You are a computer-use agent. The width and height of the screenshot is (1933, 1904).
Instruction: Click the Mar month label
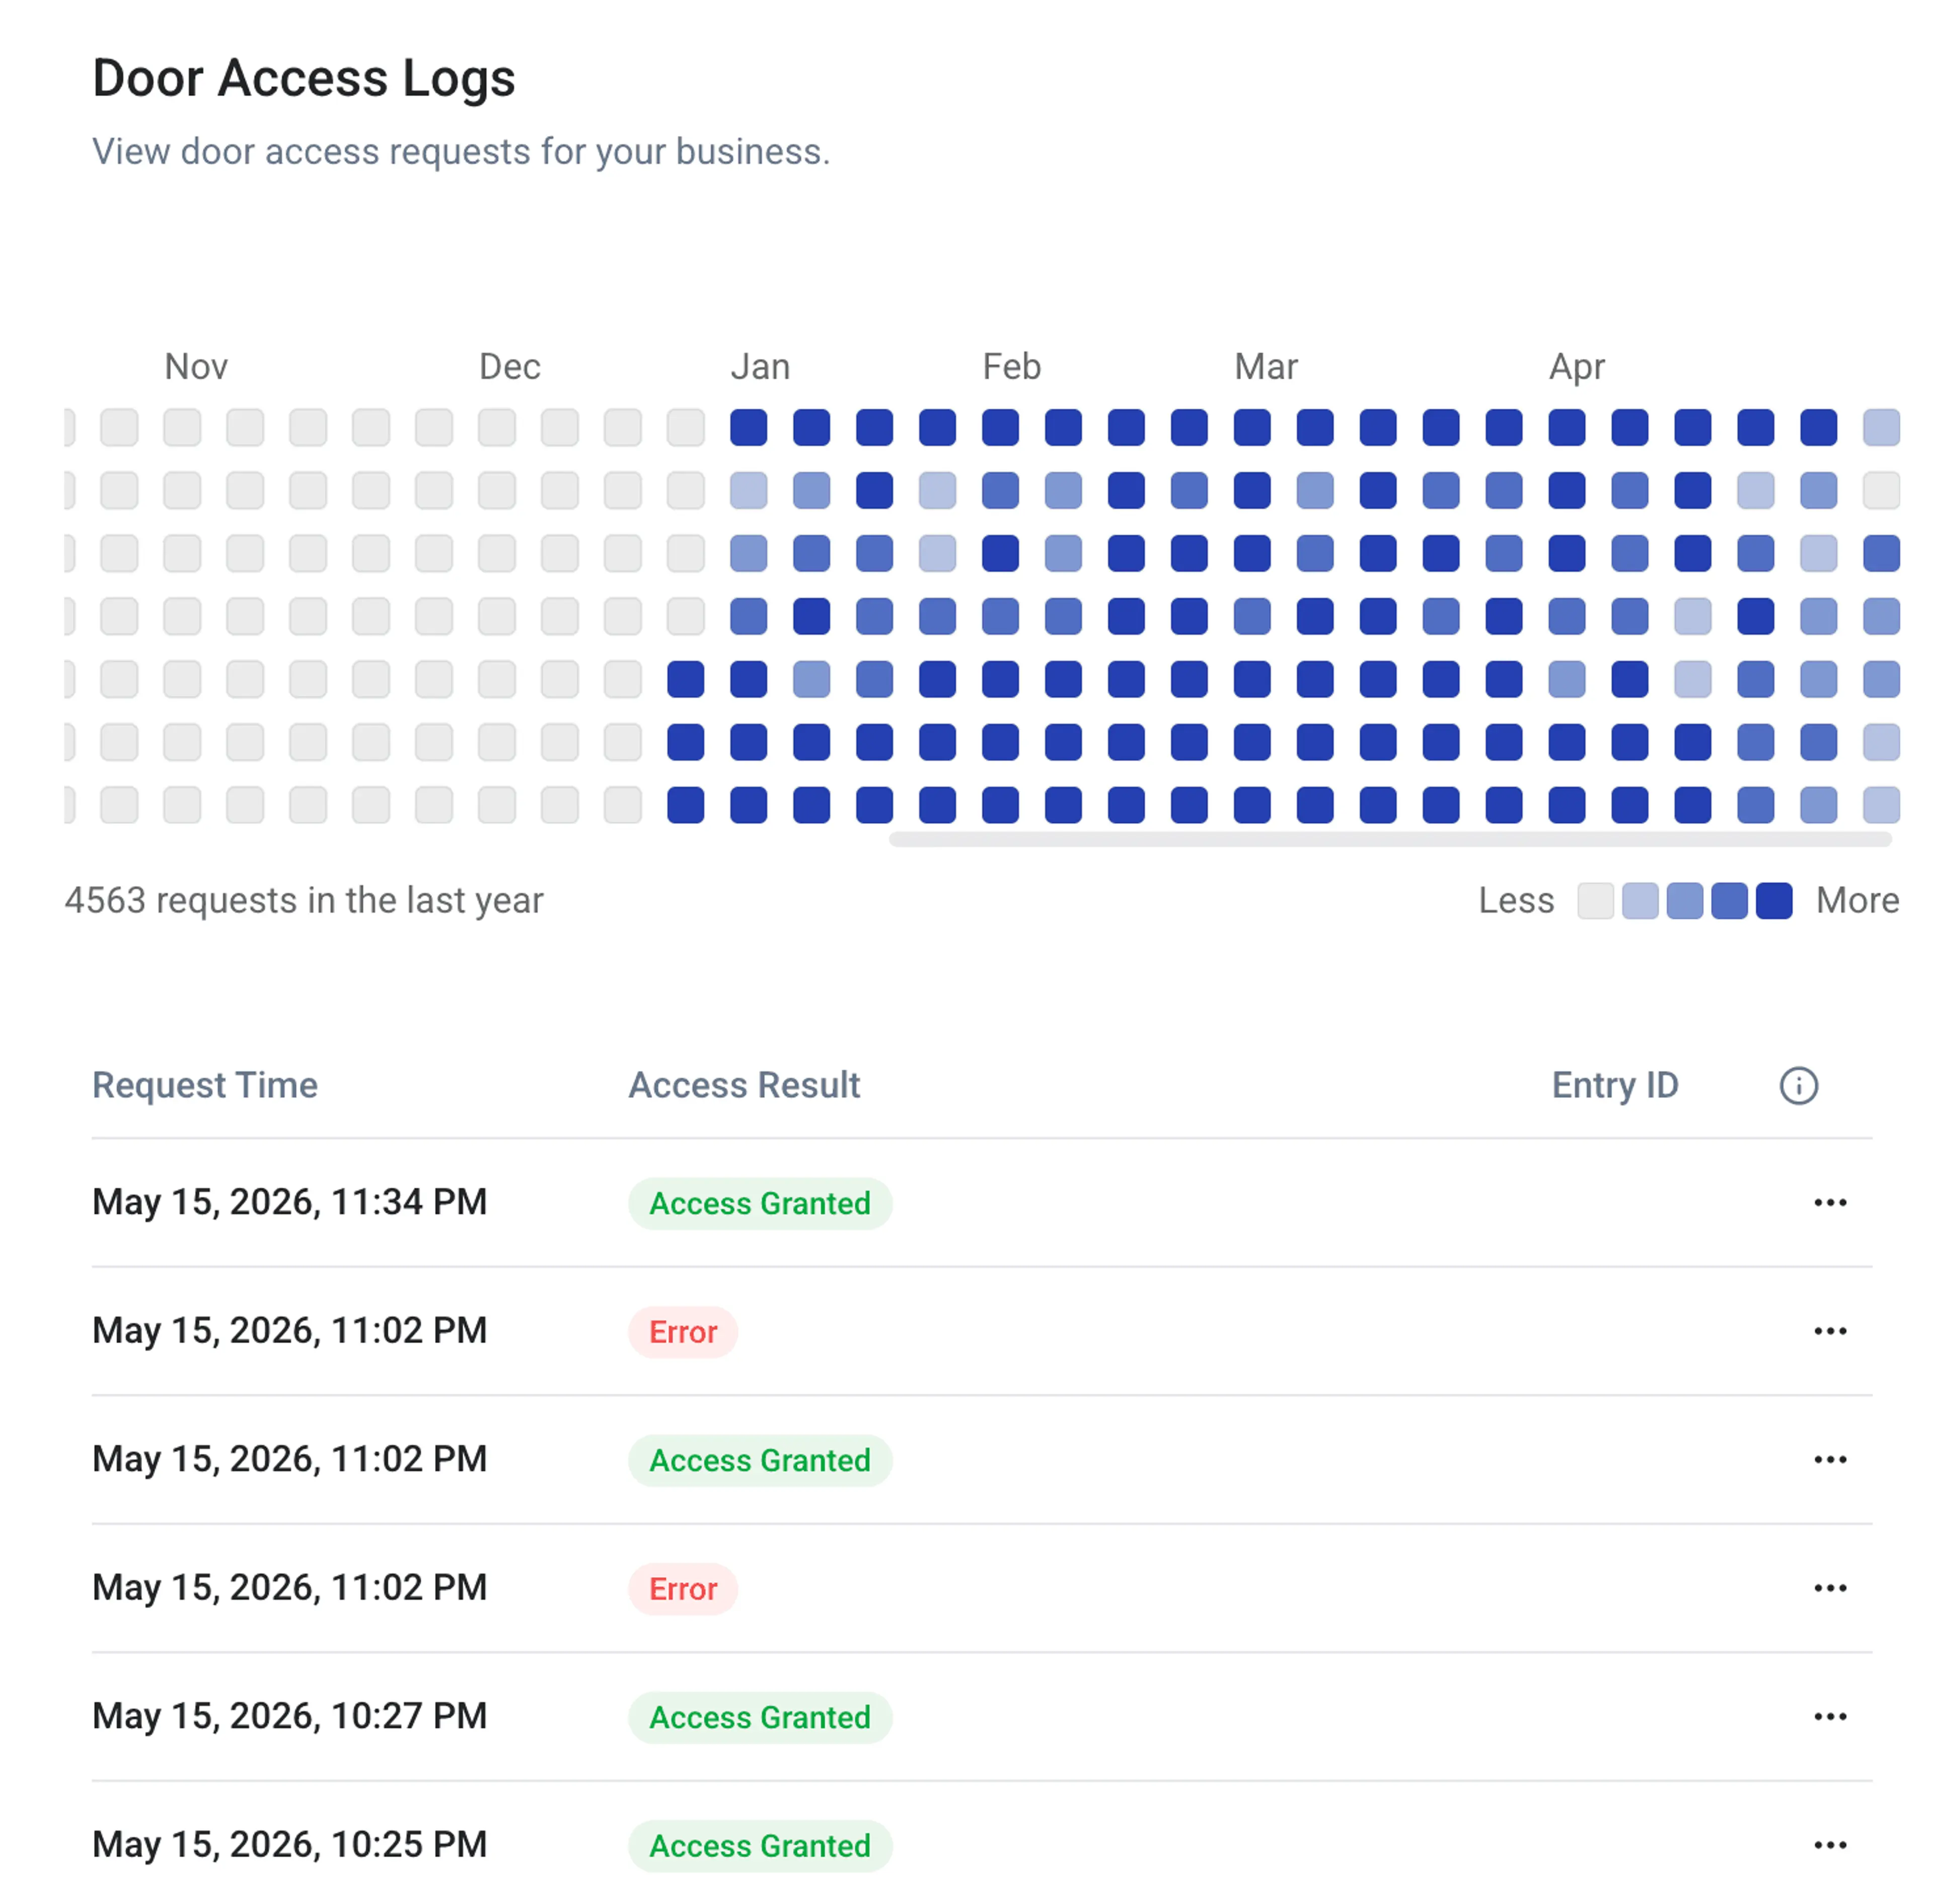tap(1265, 366)
